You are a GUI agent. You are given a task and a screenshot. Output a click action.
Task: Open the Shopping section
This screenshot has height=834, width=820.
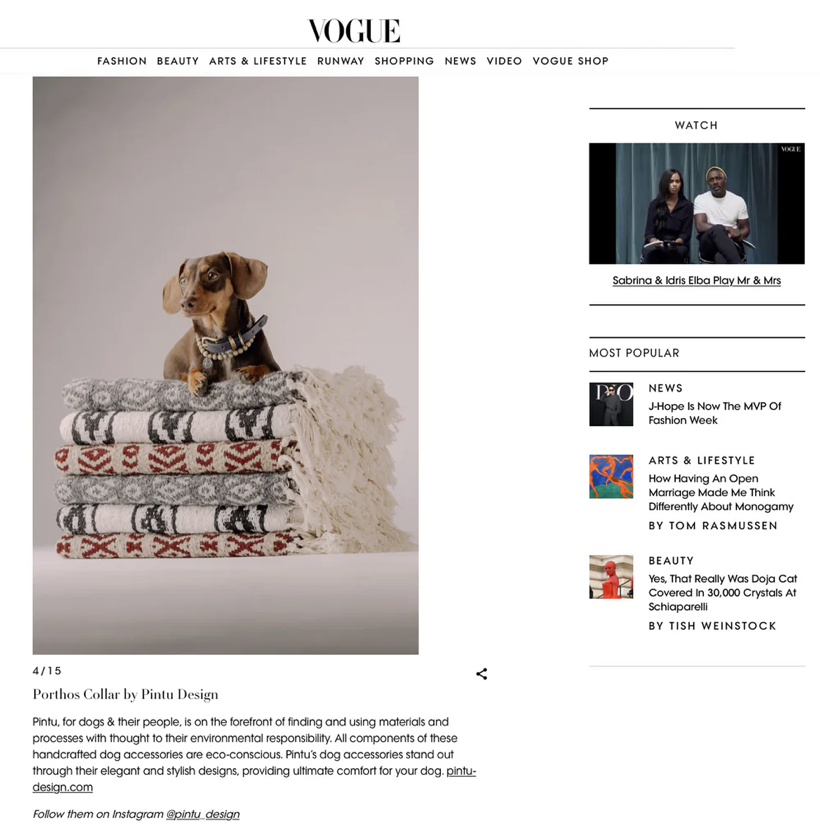point(404,61)
